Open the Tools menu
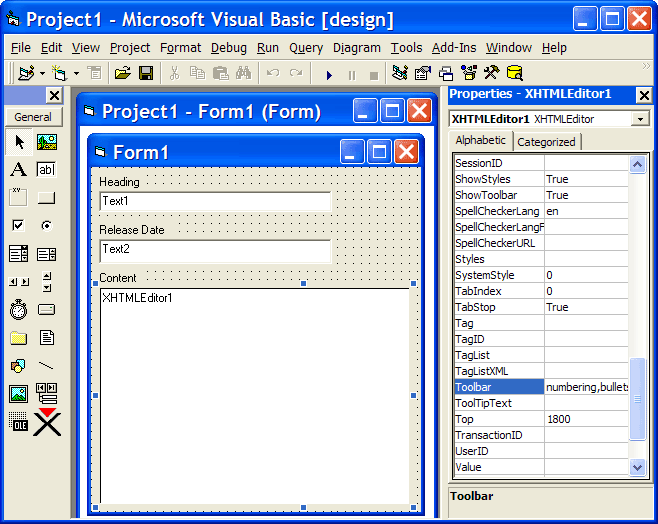Screen dimensions: 658x524 pos(407,48)
